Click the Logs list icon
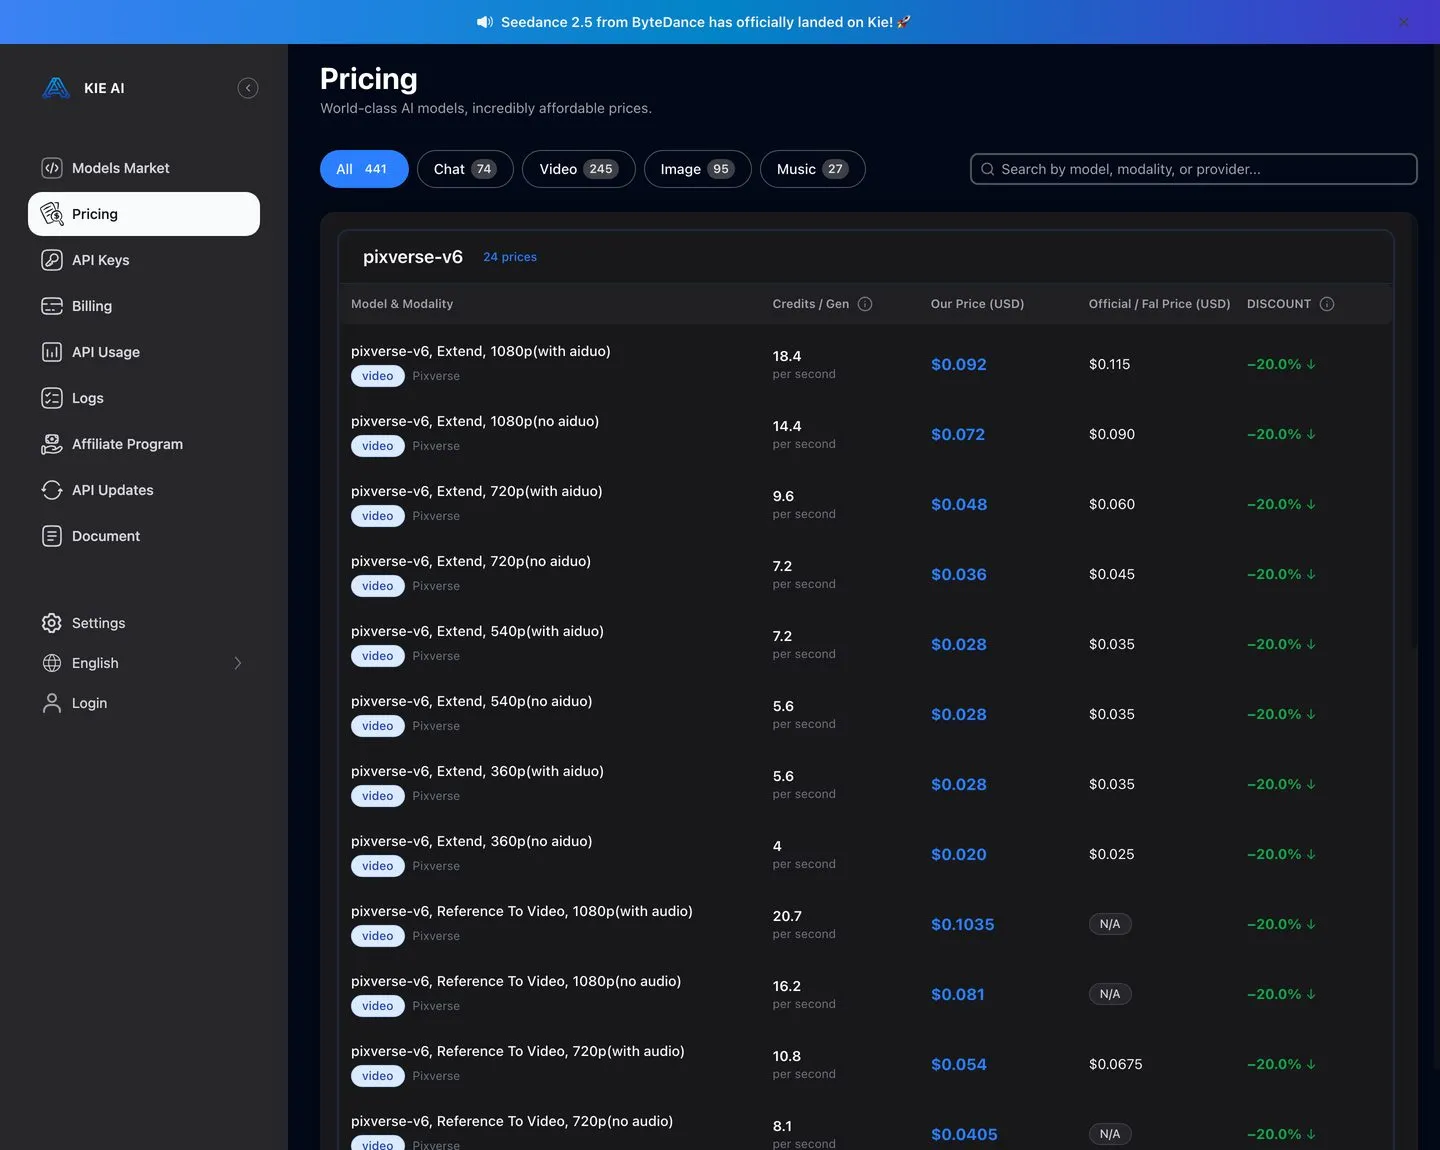This screenshot has height=1150, width=1440. (x=52, y=398)
